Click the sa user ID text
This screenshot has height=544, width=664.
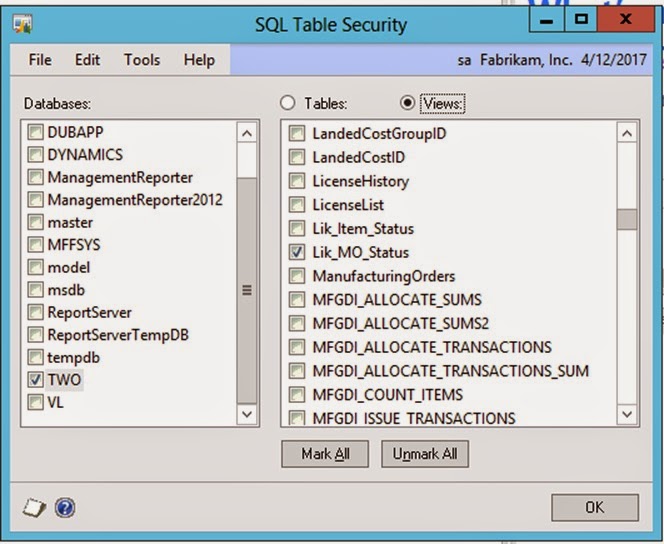(x=464, y=61)
